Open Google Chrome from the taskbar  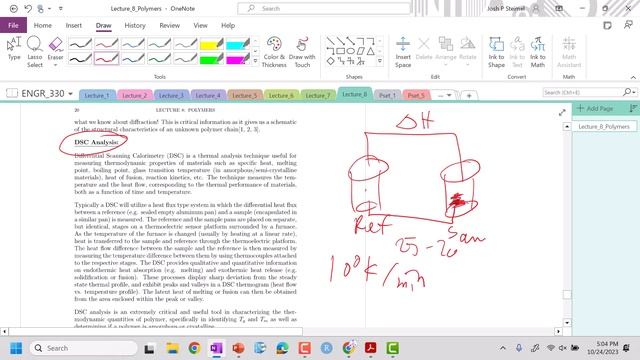tap(194, 348)
